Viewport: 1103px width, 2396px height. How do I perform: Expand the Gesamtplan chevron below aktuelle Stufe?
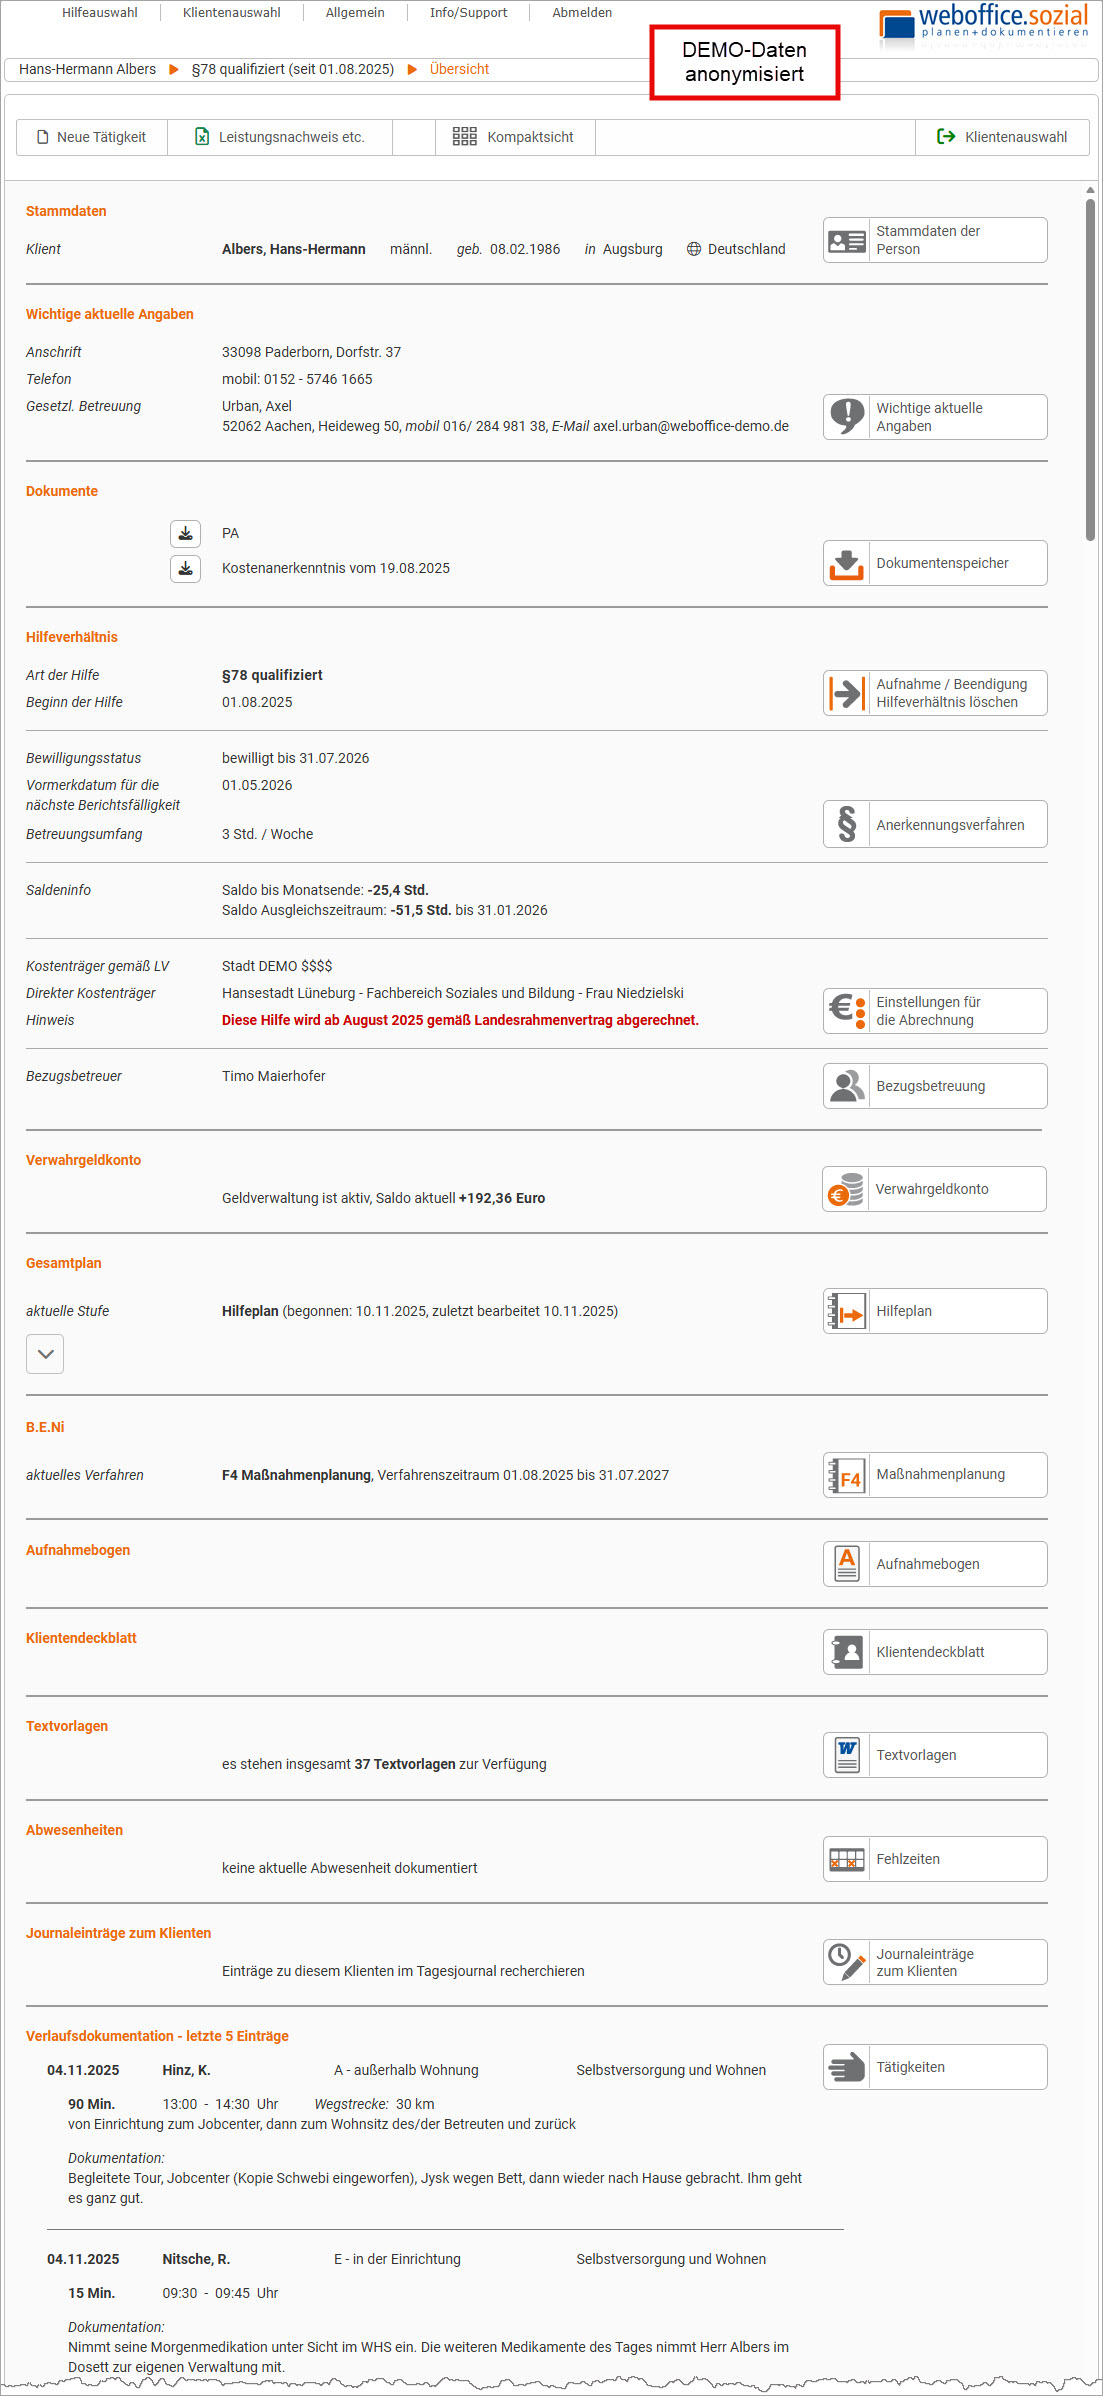click(x=45, y=1355)
